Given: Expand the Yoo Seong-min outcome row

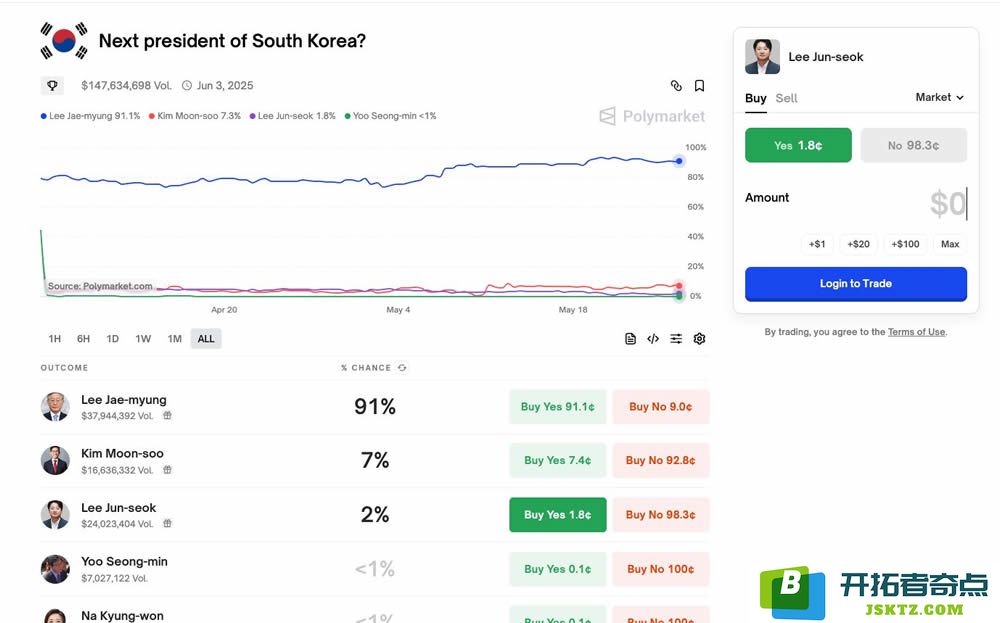Looking at the screenshot, I should click(x=374, y=569).
